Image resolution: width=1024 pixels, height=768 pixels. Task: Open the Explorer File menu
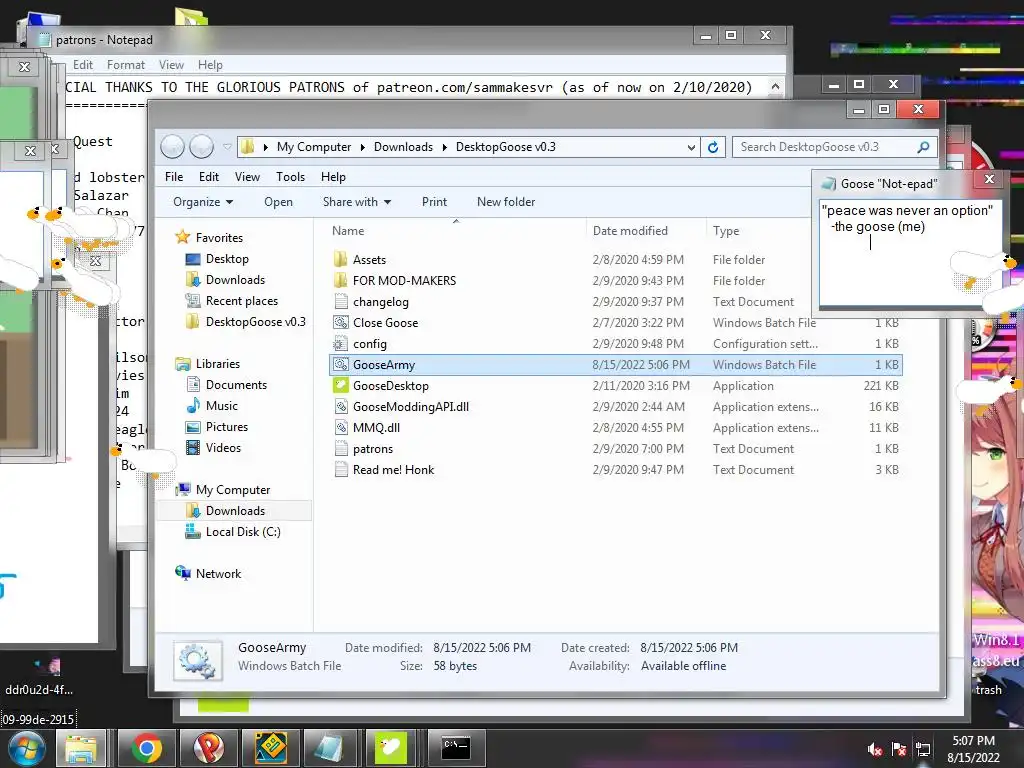[174, 177]
